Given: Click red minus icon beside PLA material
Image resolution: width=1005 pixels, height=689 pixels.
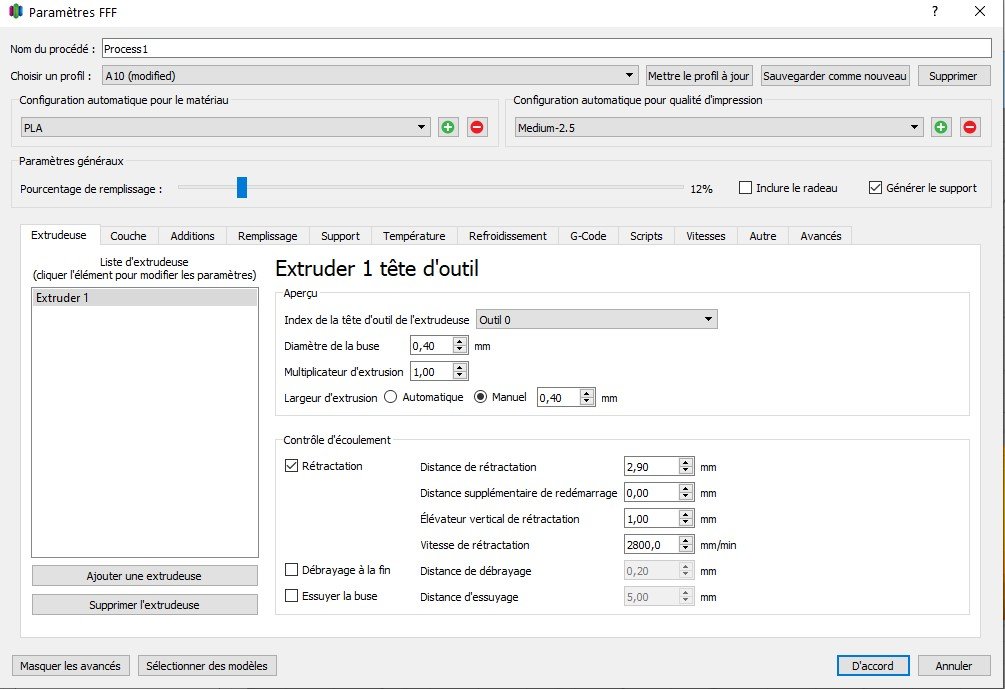Looking at the screenshot, I should pyautogui.click(x=477, y=127).
